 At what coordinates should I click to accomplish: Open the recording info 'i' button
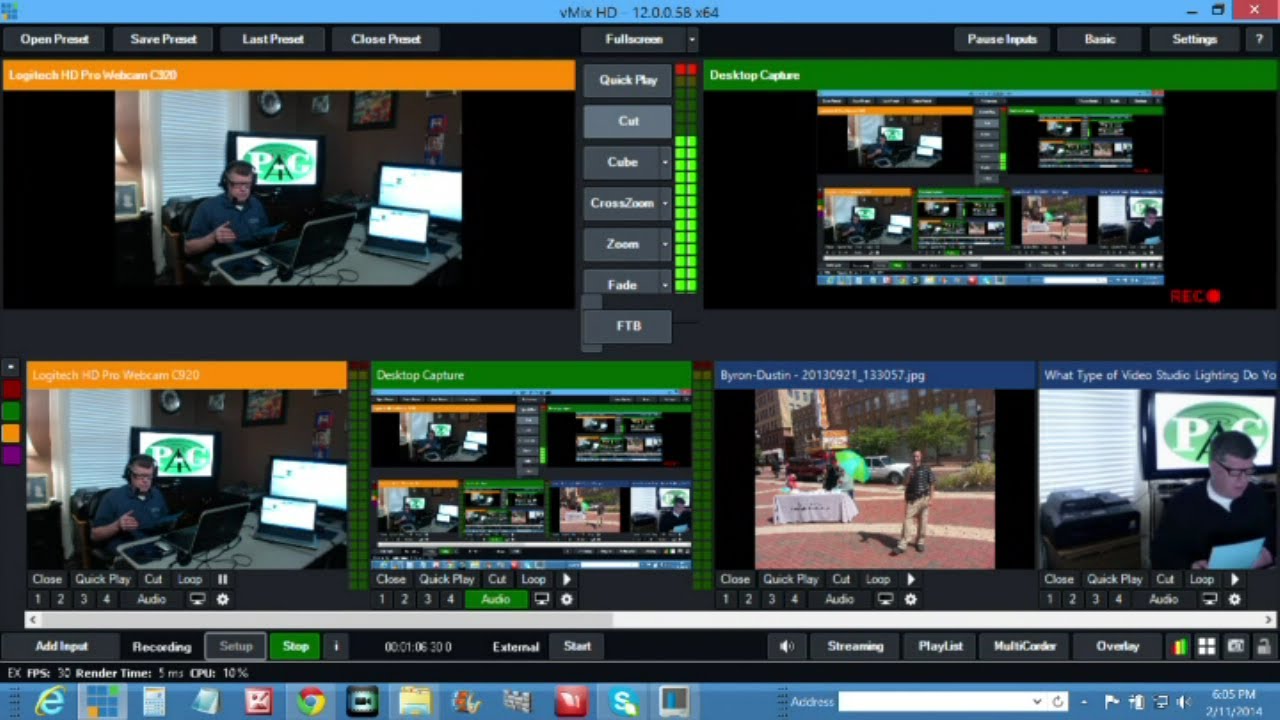[x=336, y=646]
